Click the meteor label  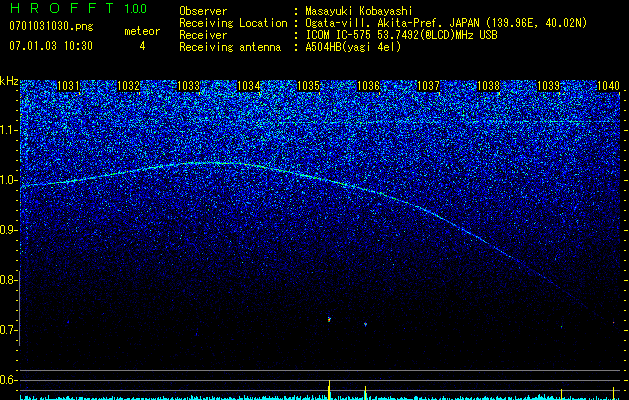(x=142, y=31)
